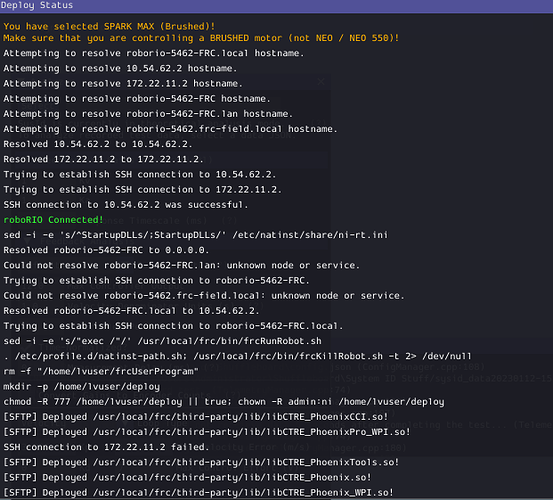The height and width of the screenshot is (500, 553).
Task: Select 'SSH connection to 10.54.62.2 was successful' line
Action: pos(126,205)
